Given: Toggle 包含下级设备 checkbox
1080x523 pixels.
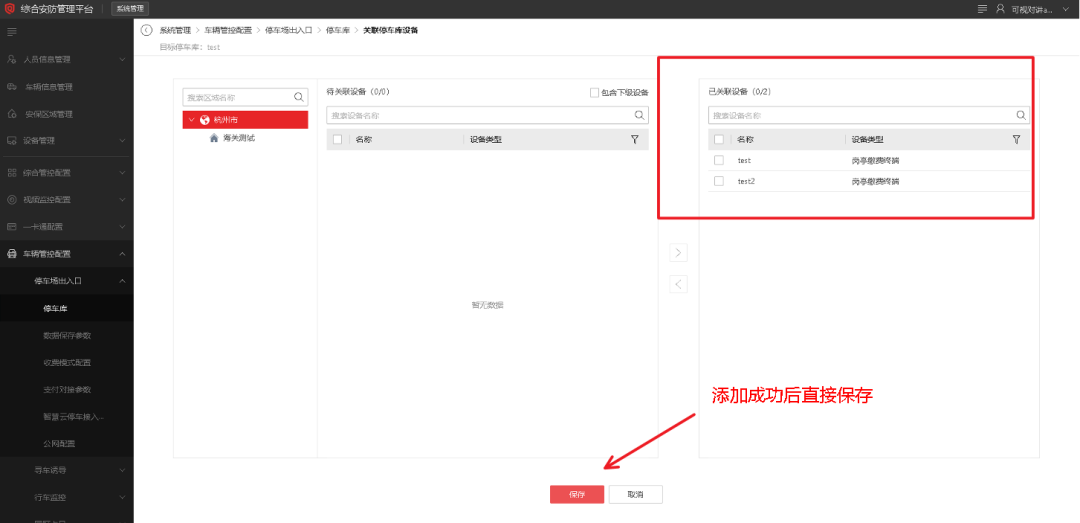Looking at the screenshot, I should (x=594, y=92).
